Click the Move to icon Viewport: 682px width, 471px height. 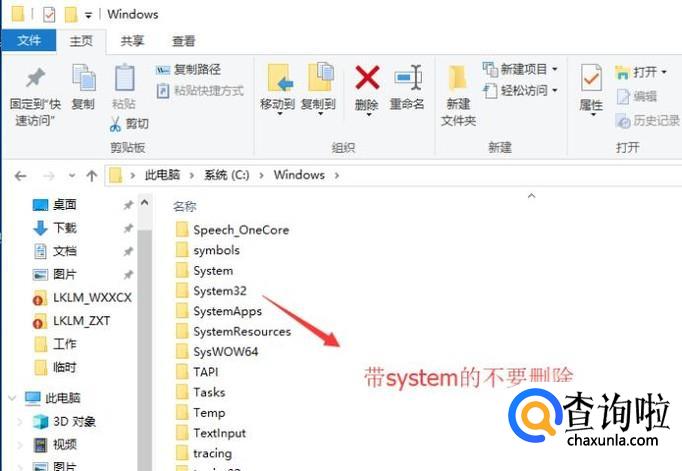coord(280,78)
